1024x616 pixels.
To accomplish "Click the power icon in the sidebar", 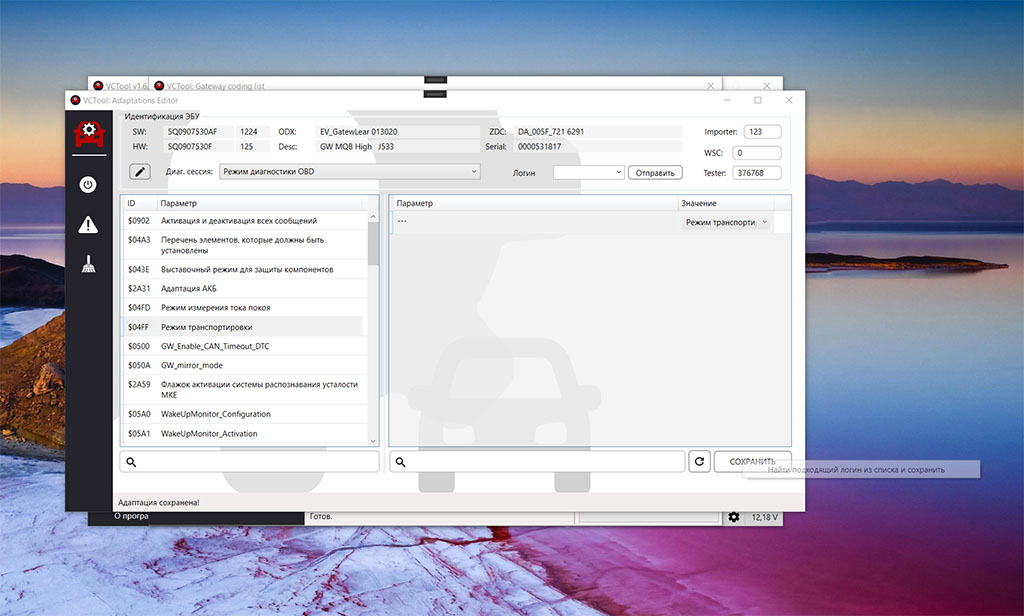I will click(x=88, y=185).
